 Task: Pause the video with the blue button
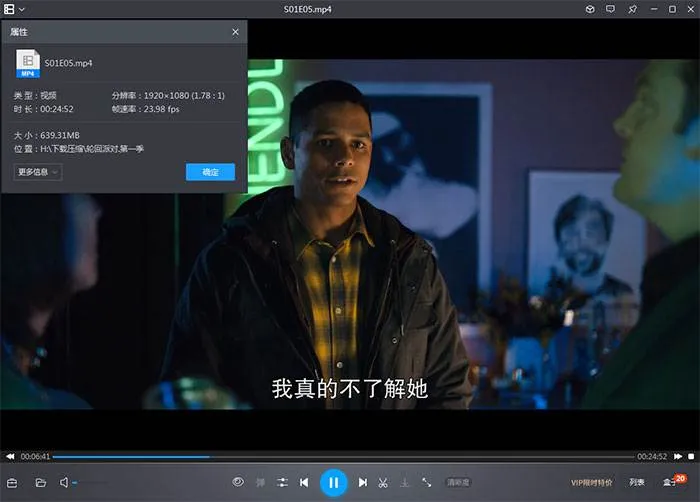pos(333,482)
